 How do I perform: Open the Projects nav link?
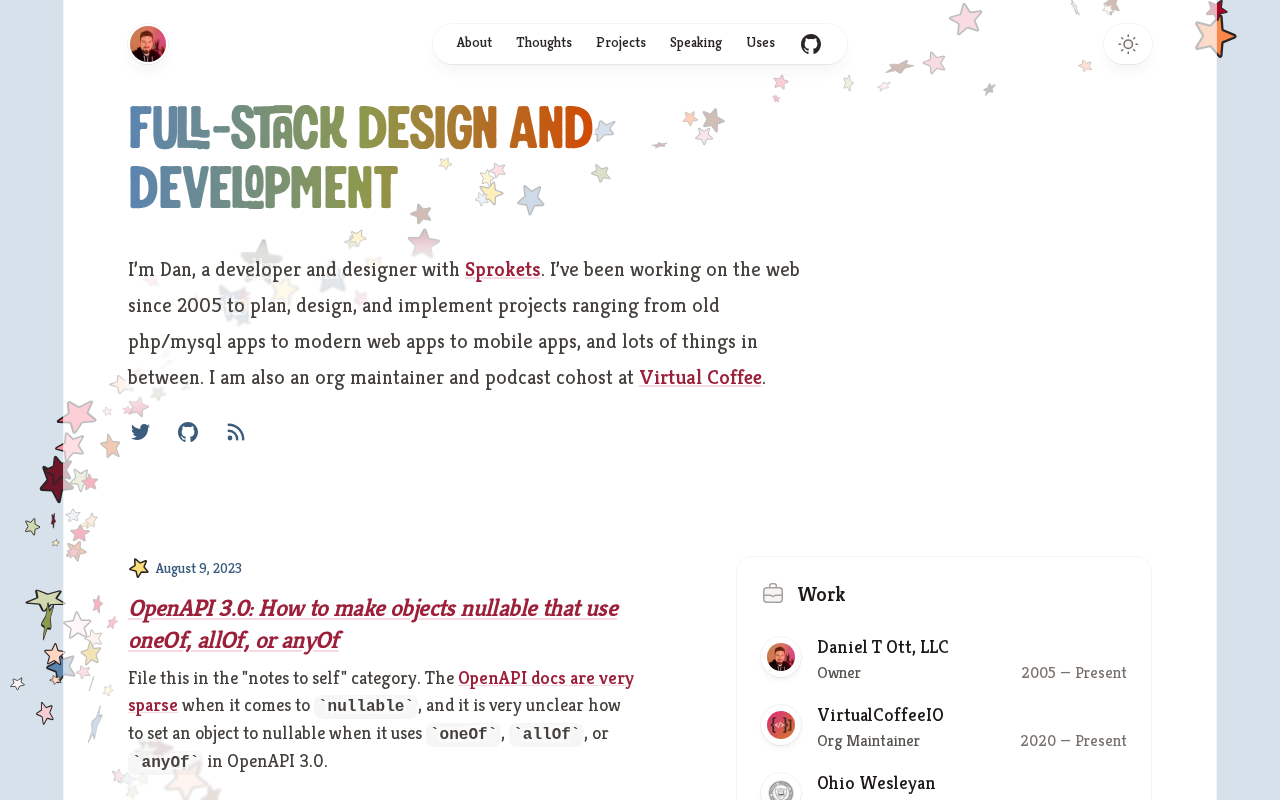[621, 43]
